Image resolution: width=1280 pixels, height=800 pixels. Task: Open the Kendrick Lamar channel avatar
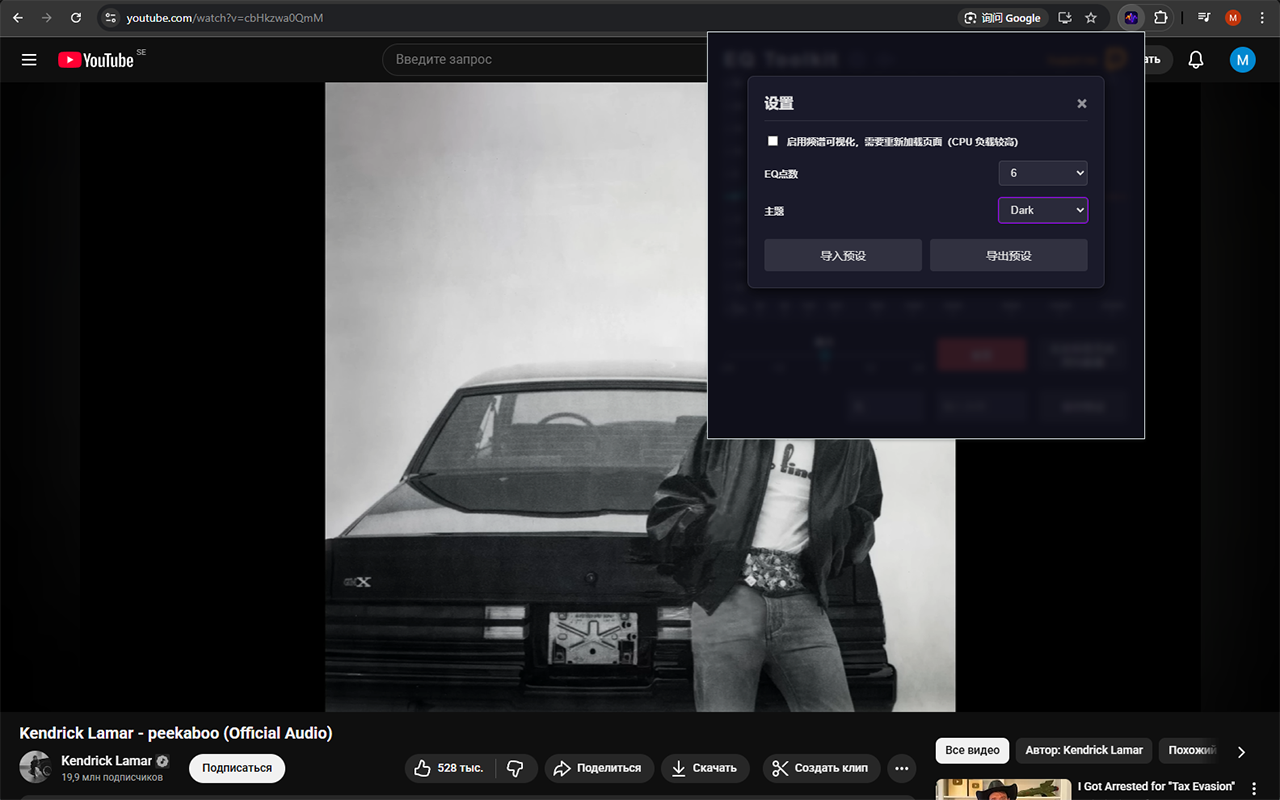coord(35,767)
